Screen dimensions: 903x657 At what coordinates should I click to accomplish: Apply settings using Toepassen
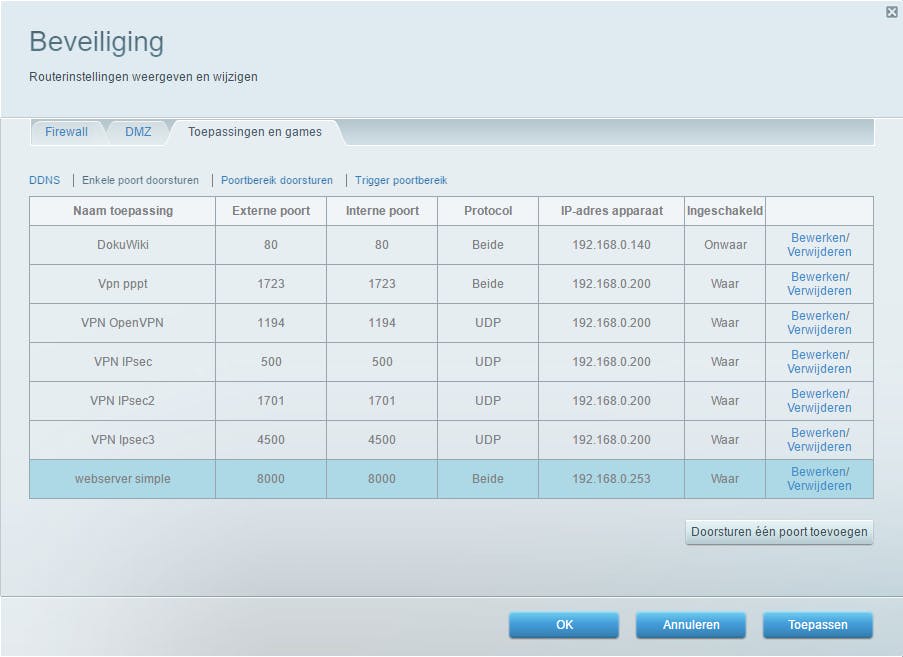818,625
